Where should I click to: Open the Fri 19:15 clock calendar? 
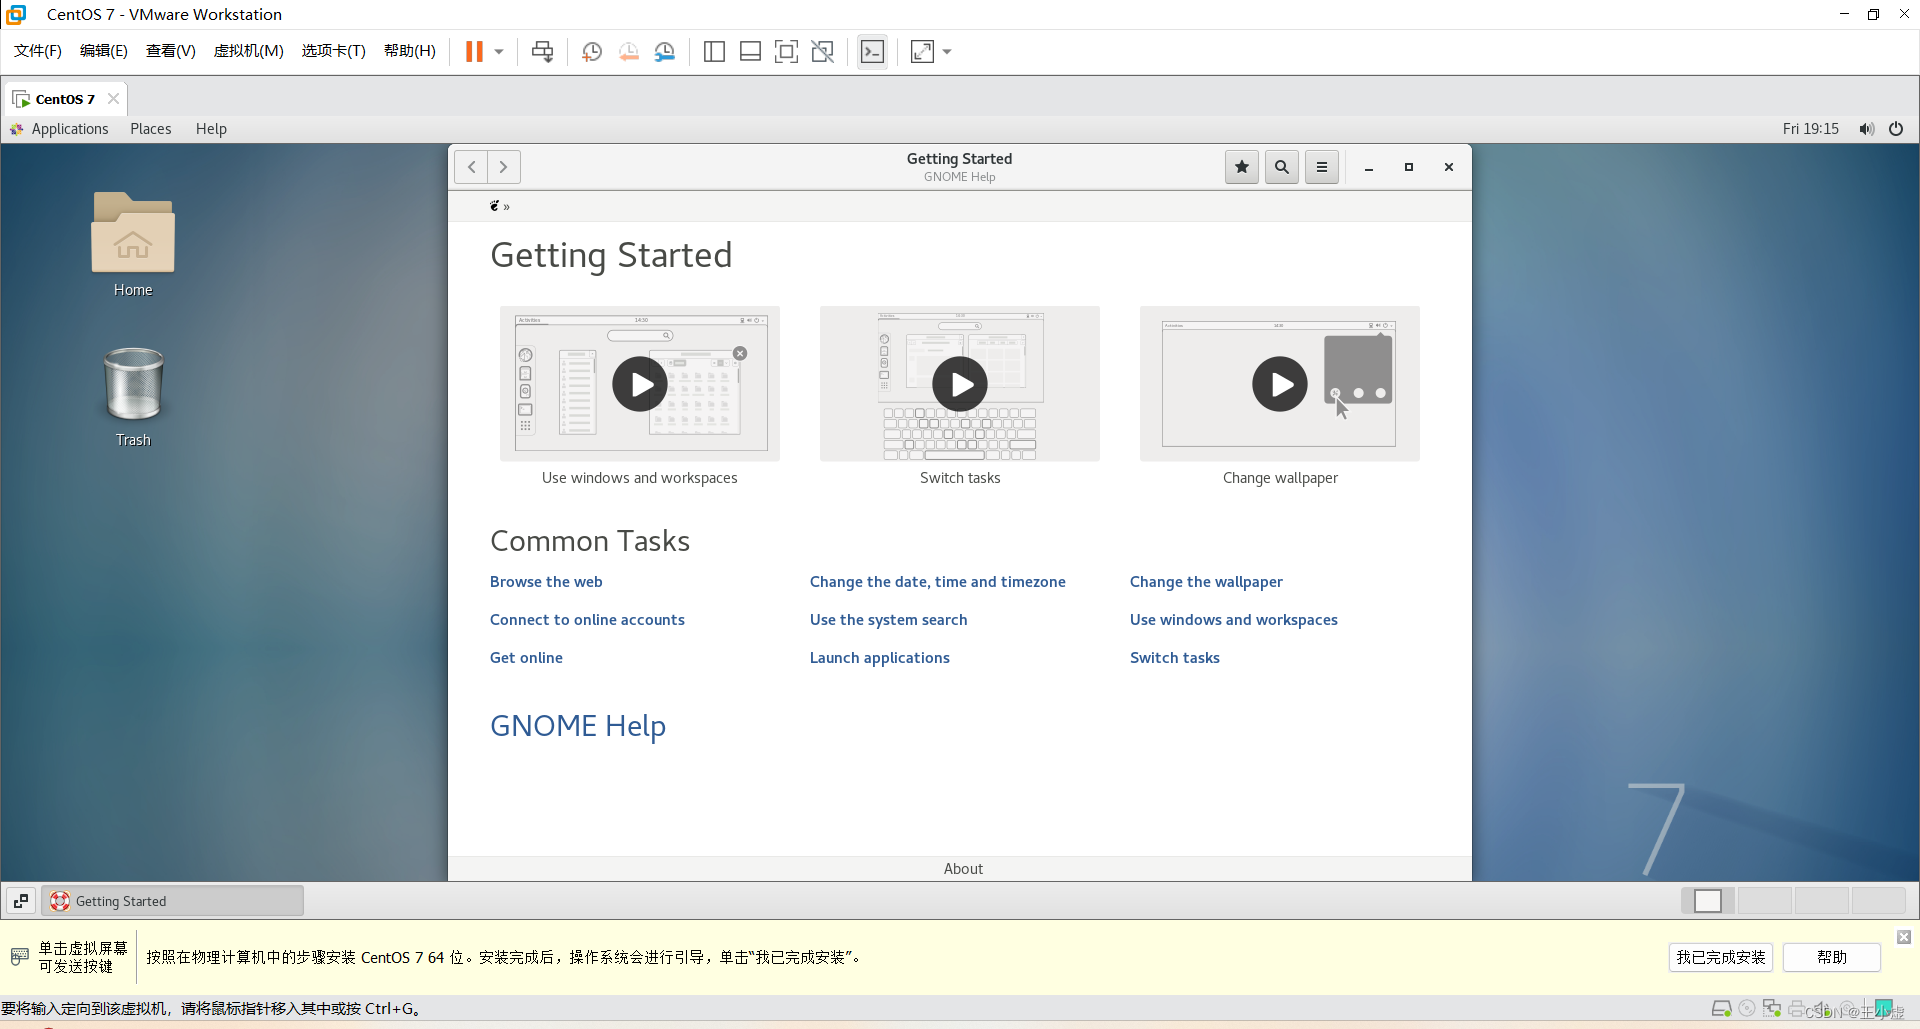click(x=1810, y=129)
